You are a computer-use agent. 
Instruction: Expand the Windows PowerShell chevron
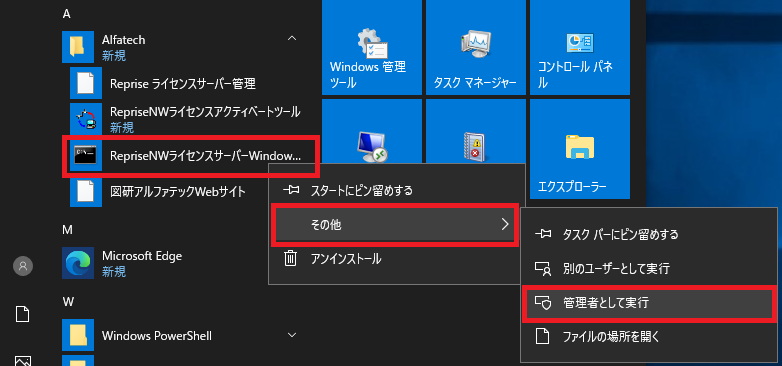click(x=293, y=335)
